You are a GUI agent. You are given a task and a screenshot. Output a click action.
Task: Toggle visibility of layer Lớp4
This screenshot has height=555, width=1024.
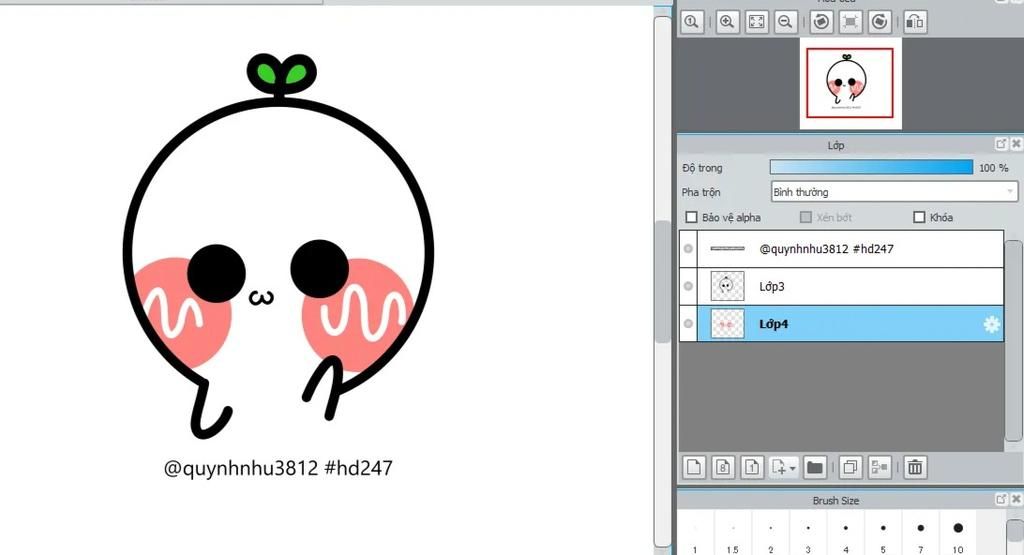(x=688, y=324)
